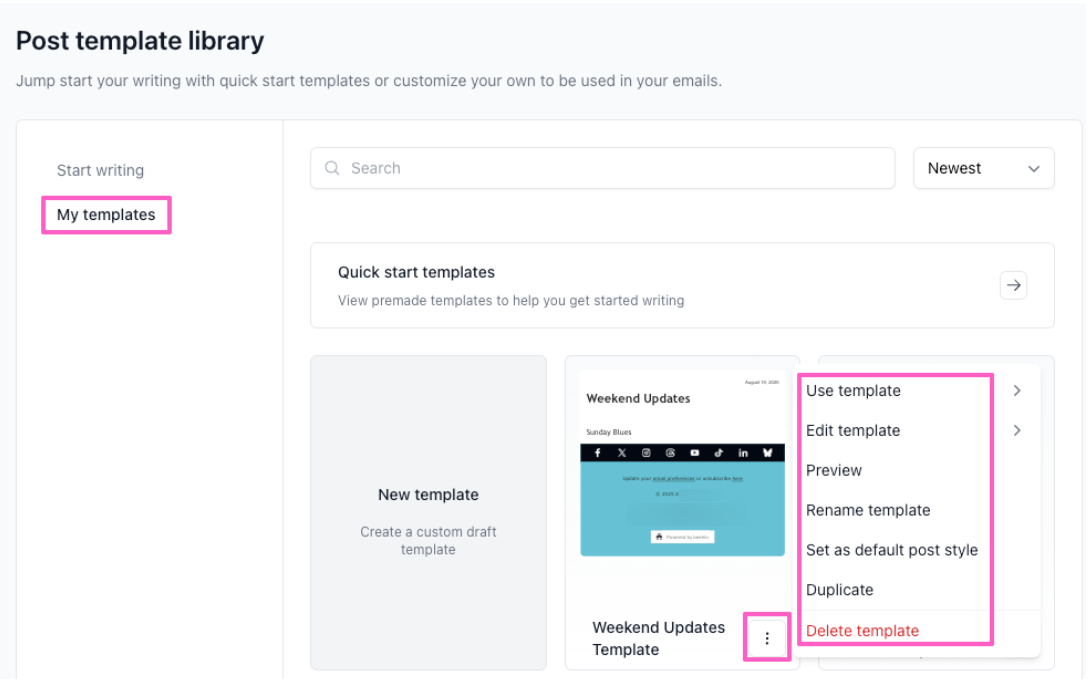Expand the Edit template submenu chevron
The height and width of the screenshot is (680, 1092).
pyautogui.click(x=1017, y=431)
